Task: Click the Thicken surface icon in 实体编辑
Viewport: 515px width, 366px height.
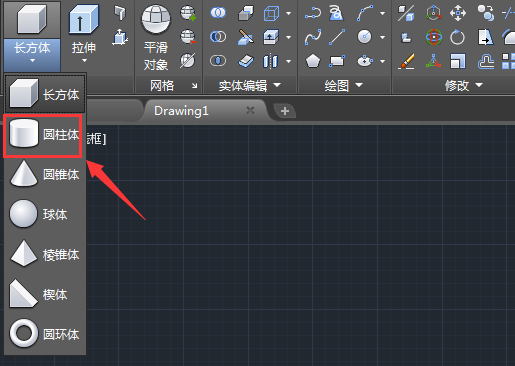Action: [246, 61]
